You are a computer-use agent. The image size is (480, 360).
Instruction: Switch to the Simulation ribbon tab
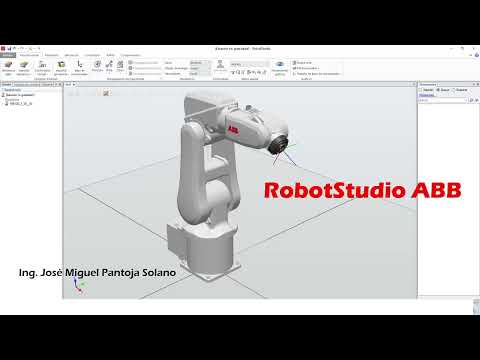point(71,55)
